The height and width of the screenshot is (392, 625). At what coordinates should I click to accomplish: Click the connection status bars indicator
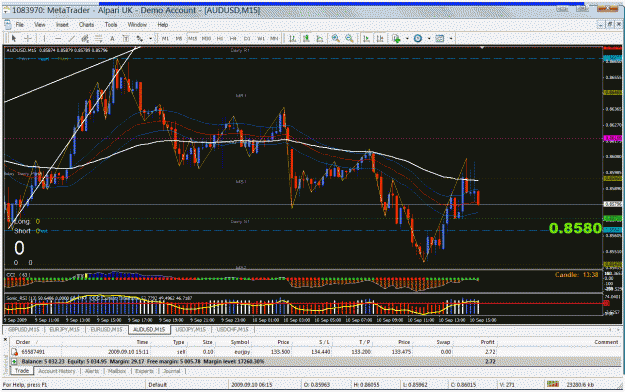(552, 384)
